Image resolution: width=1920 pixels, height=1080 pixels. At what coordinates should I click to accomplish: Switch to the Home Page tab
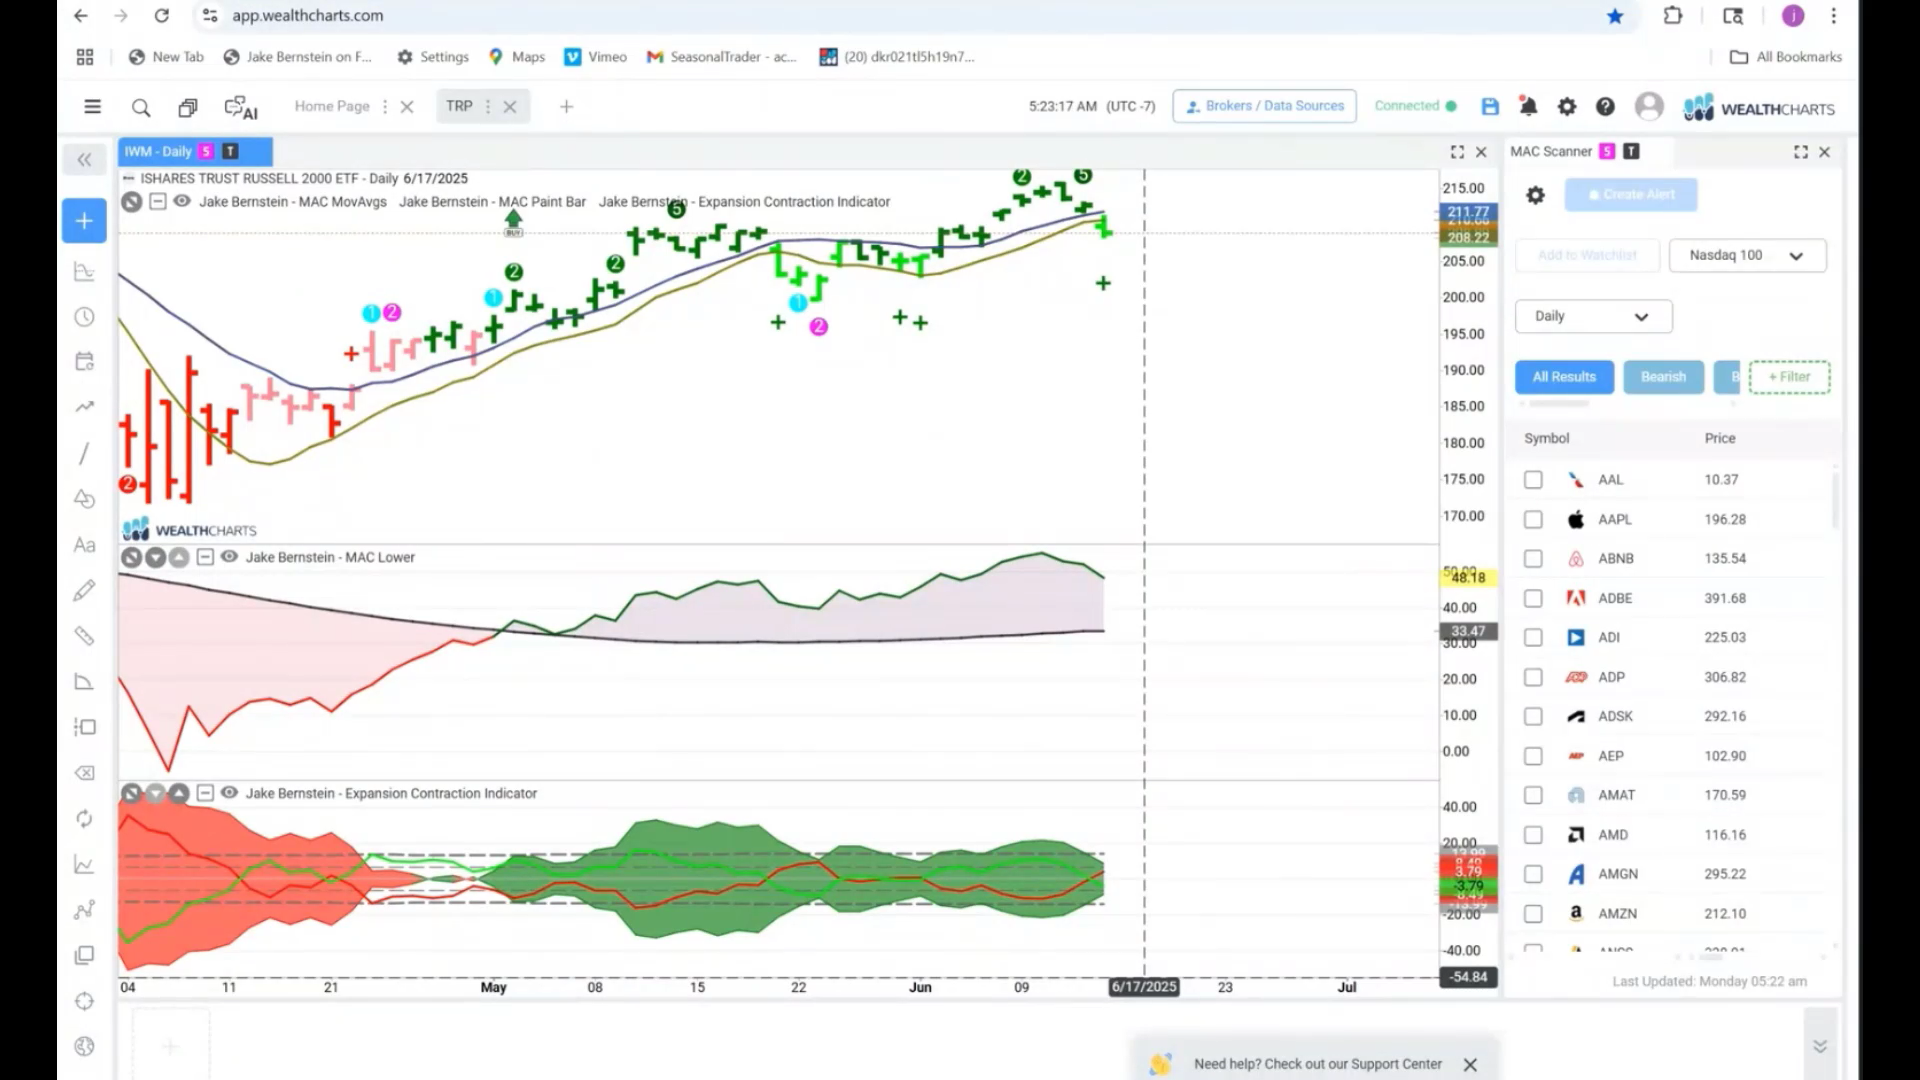pos(331,106)
